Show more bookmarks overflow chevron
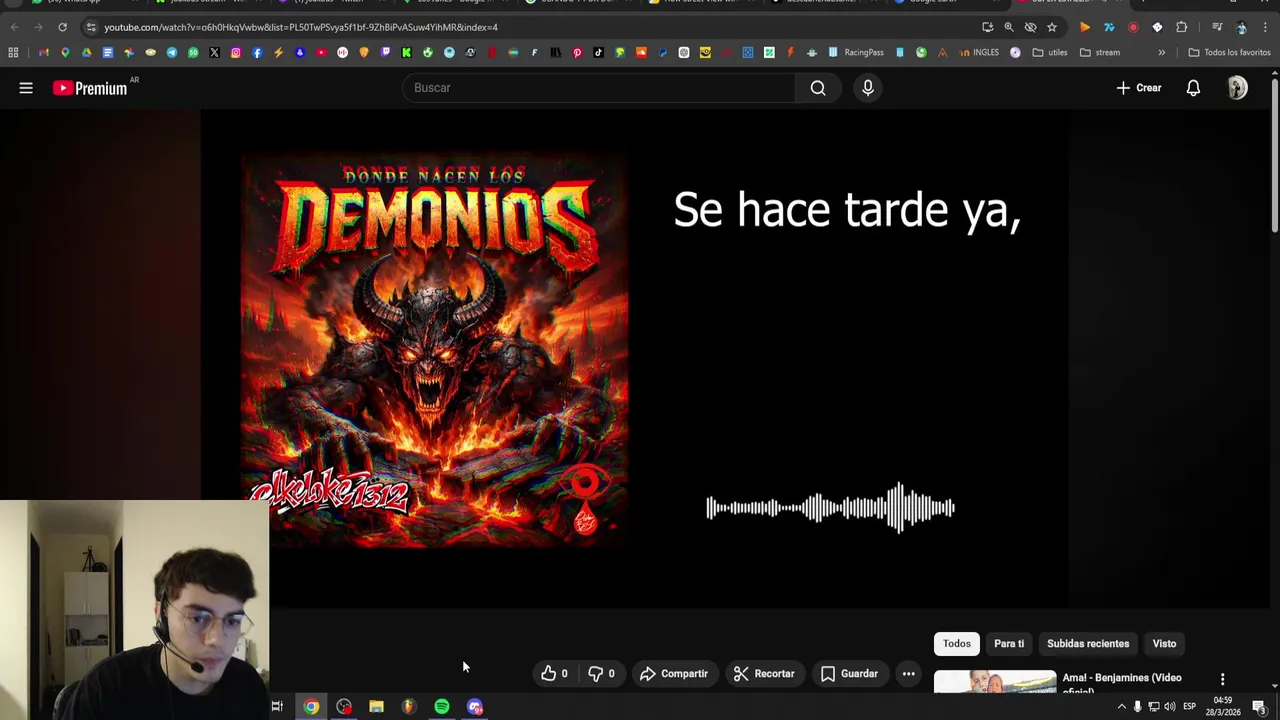Screen dimensions: 1280x720 pyautogui.click(x=1161, y=52)
